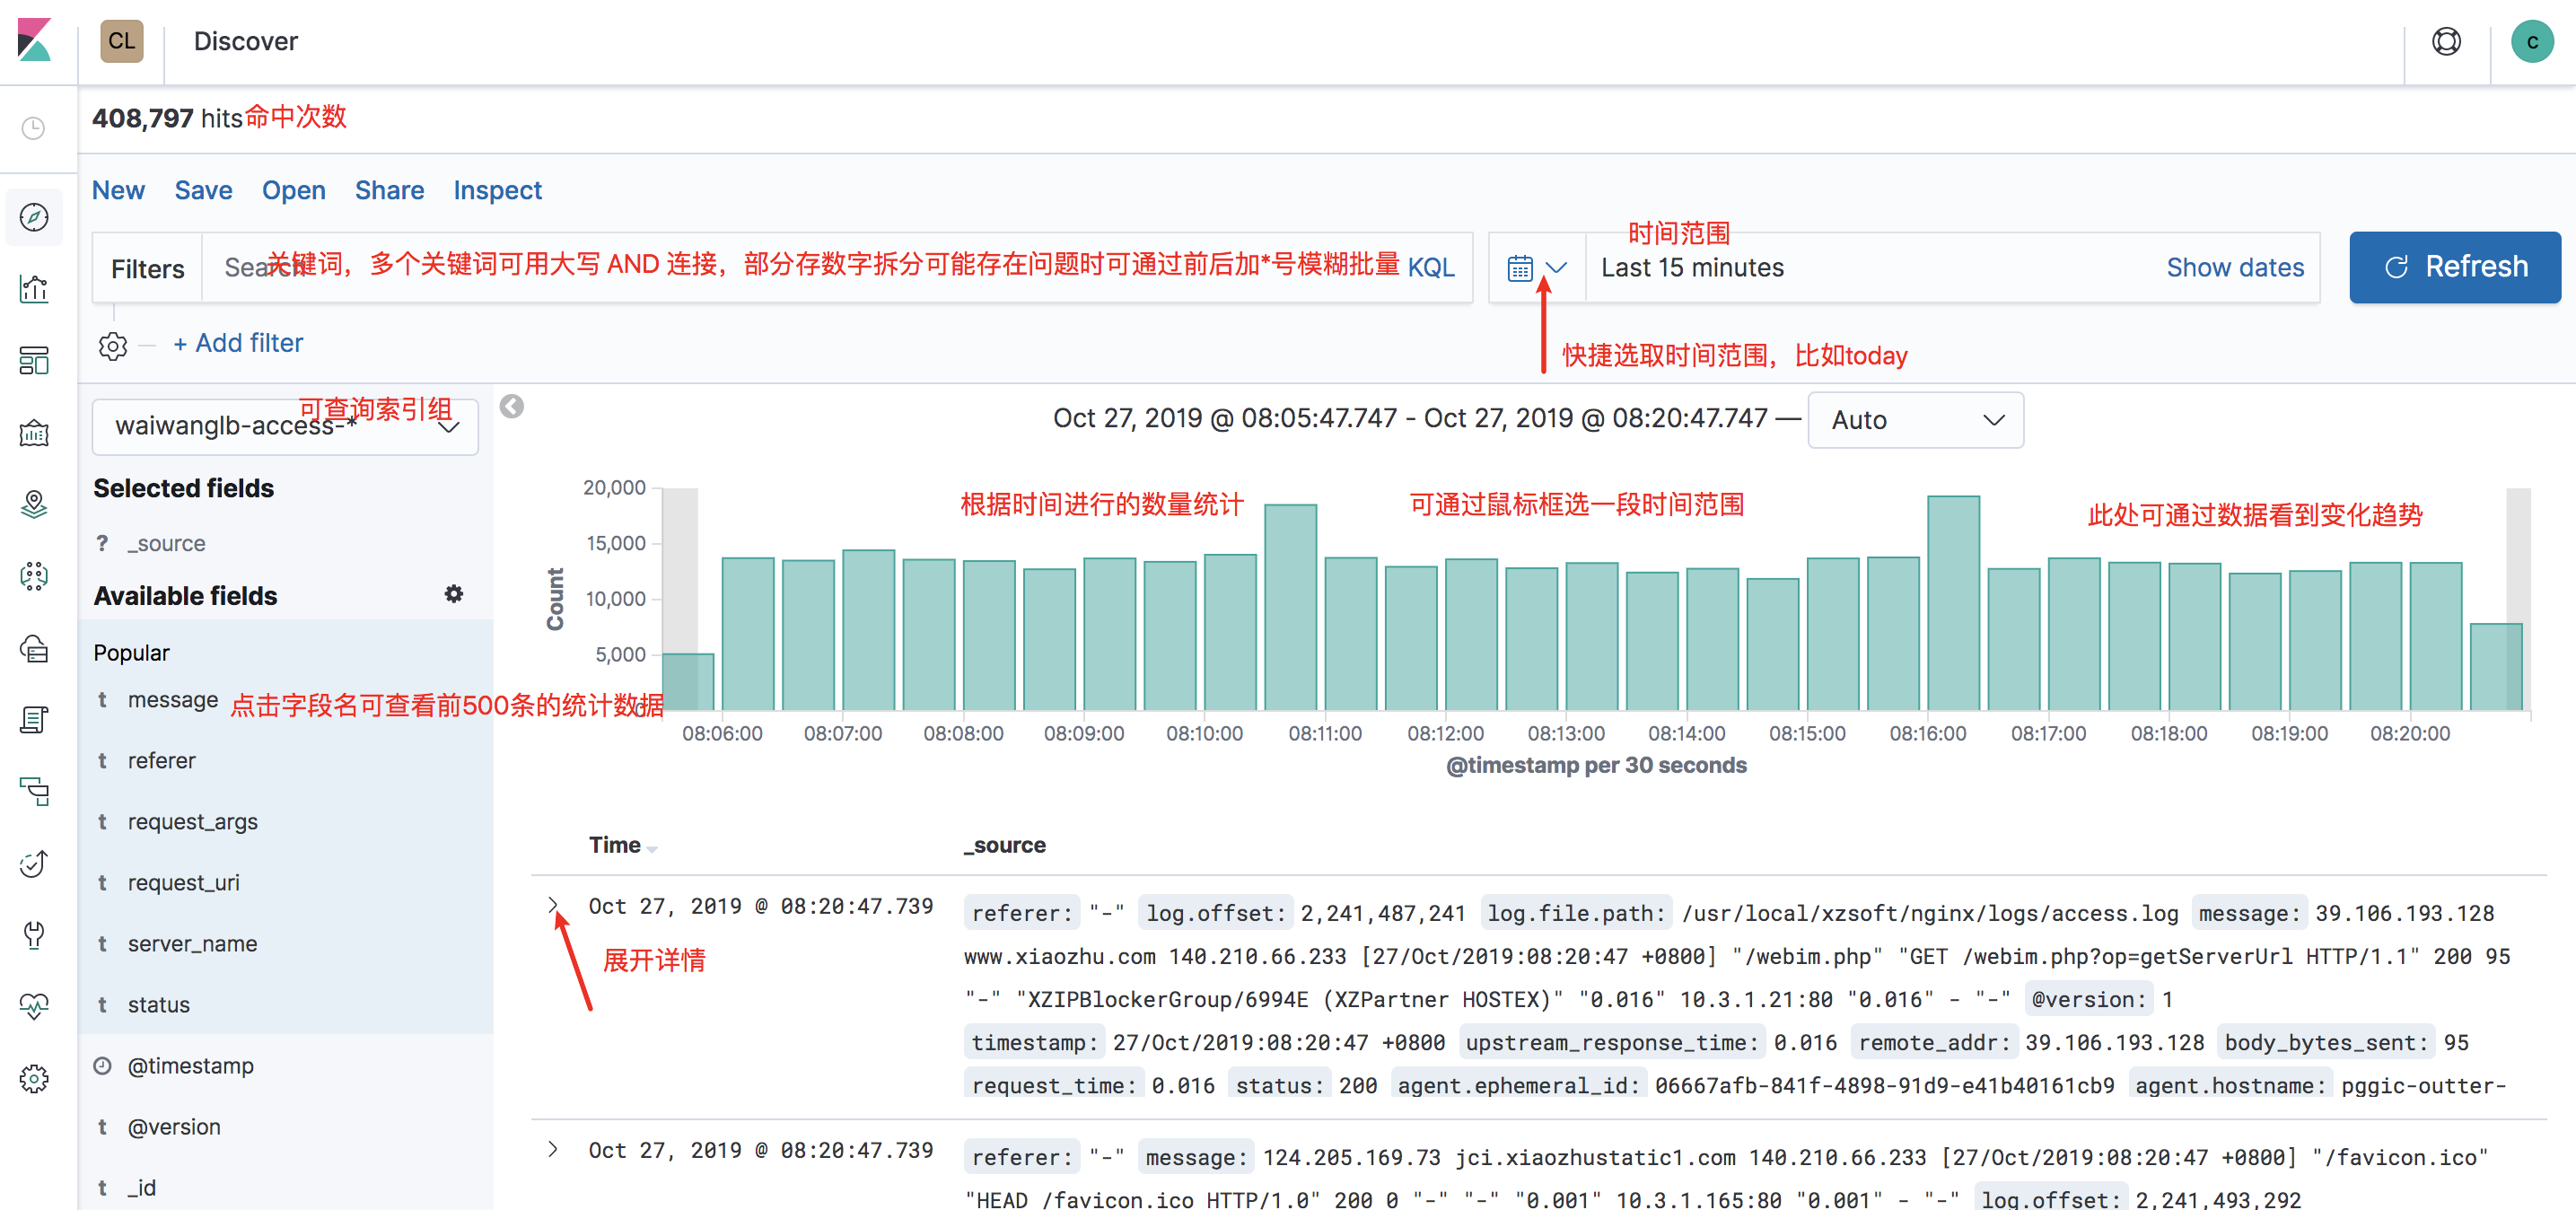Click the Kibana logo
This screenshot has height=1210, width=2576.
pos(35,41)
